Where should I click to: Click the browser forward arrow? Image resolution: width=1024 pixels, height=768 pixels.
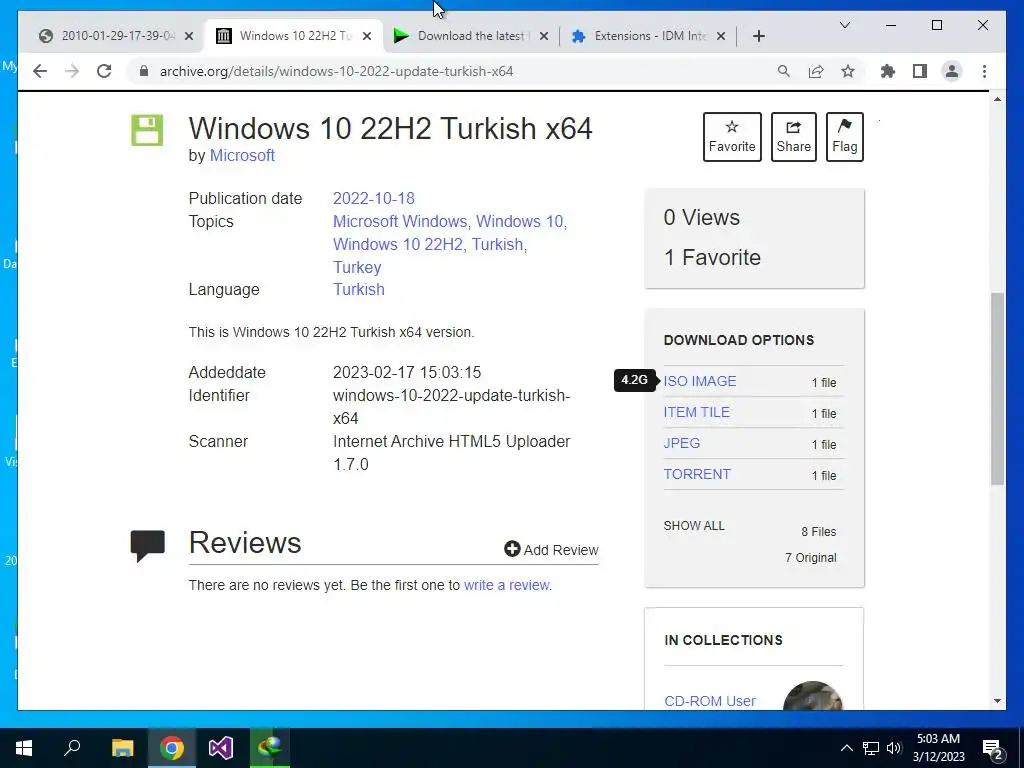coord(72,71)
